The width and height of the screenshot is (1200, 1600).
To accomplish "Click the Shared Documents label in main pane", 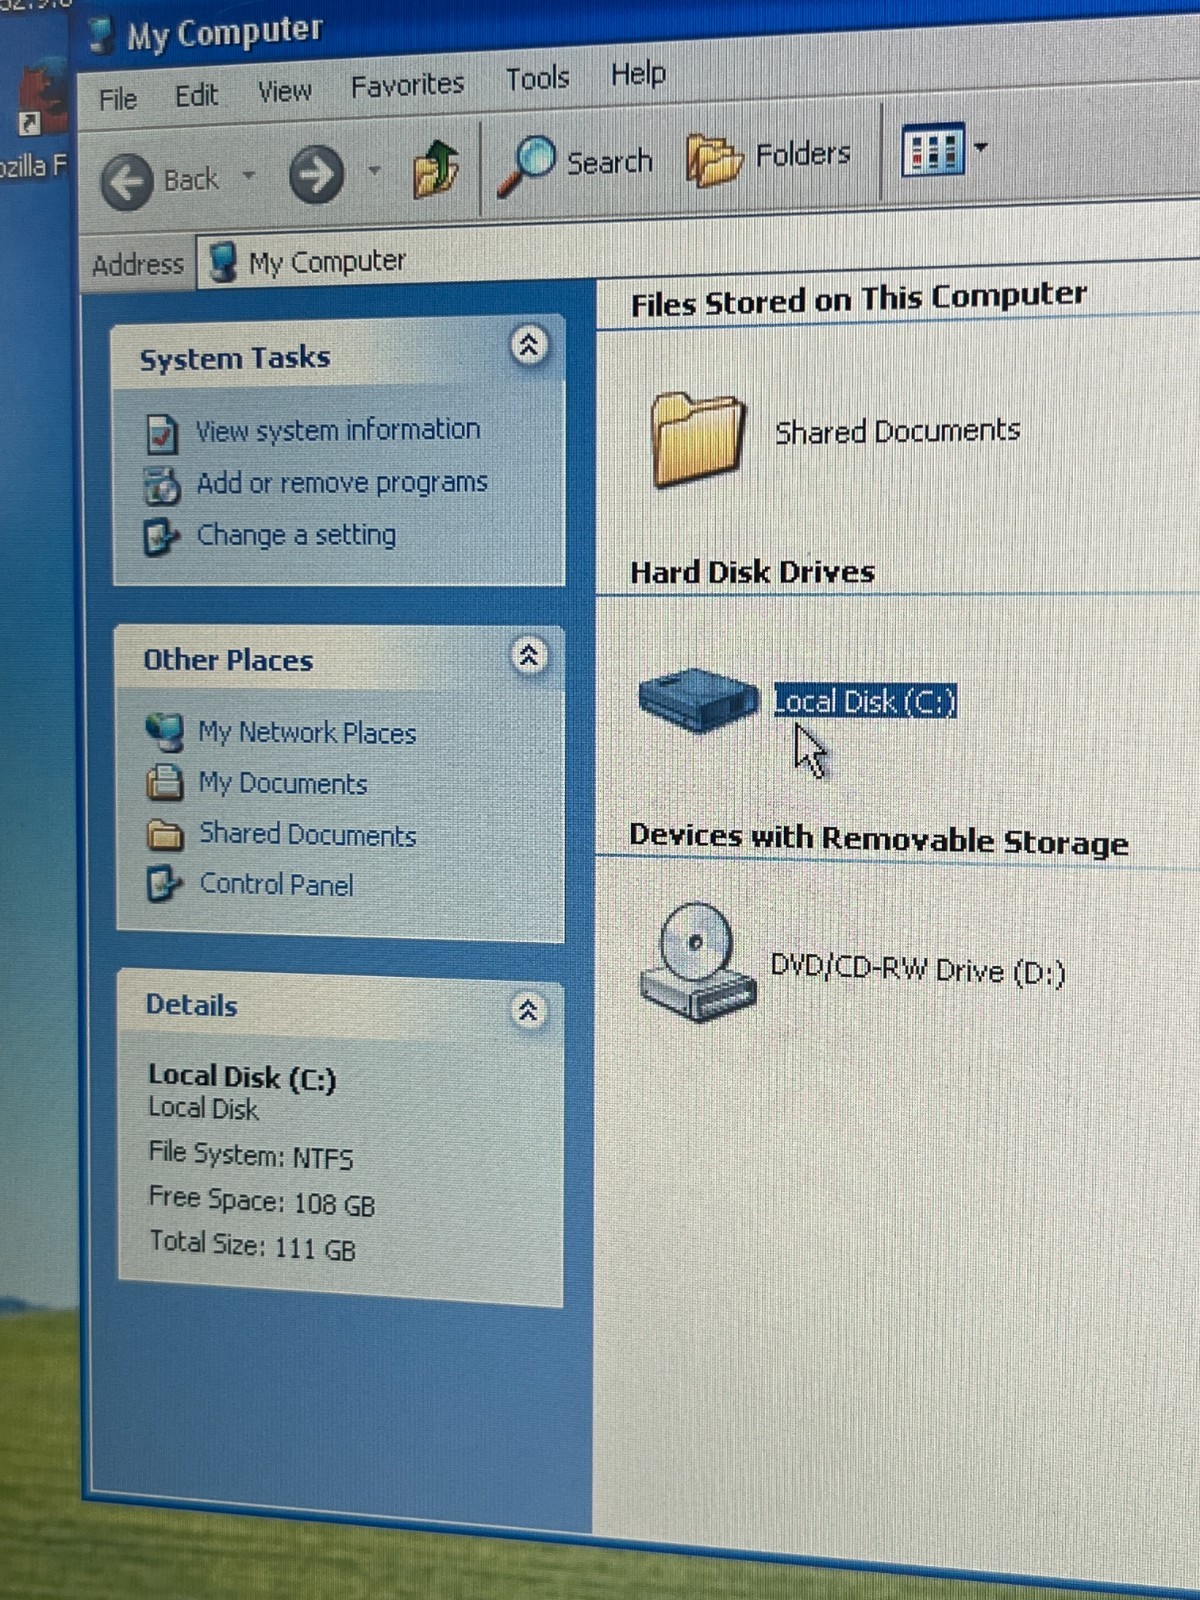I will click(898, 432).
